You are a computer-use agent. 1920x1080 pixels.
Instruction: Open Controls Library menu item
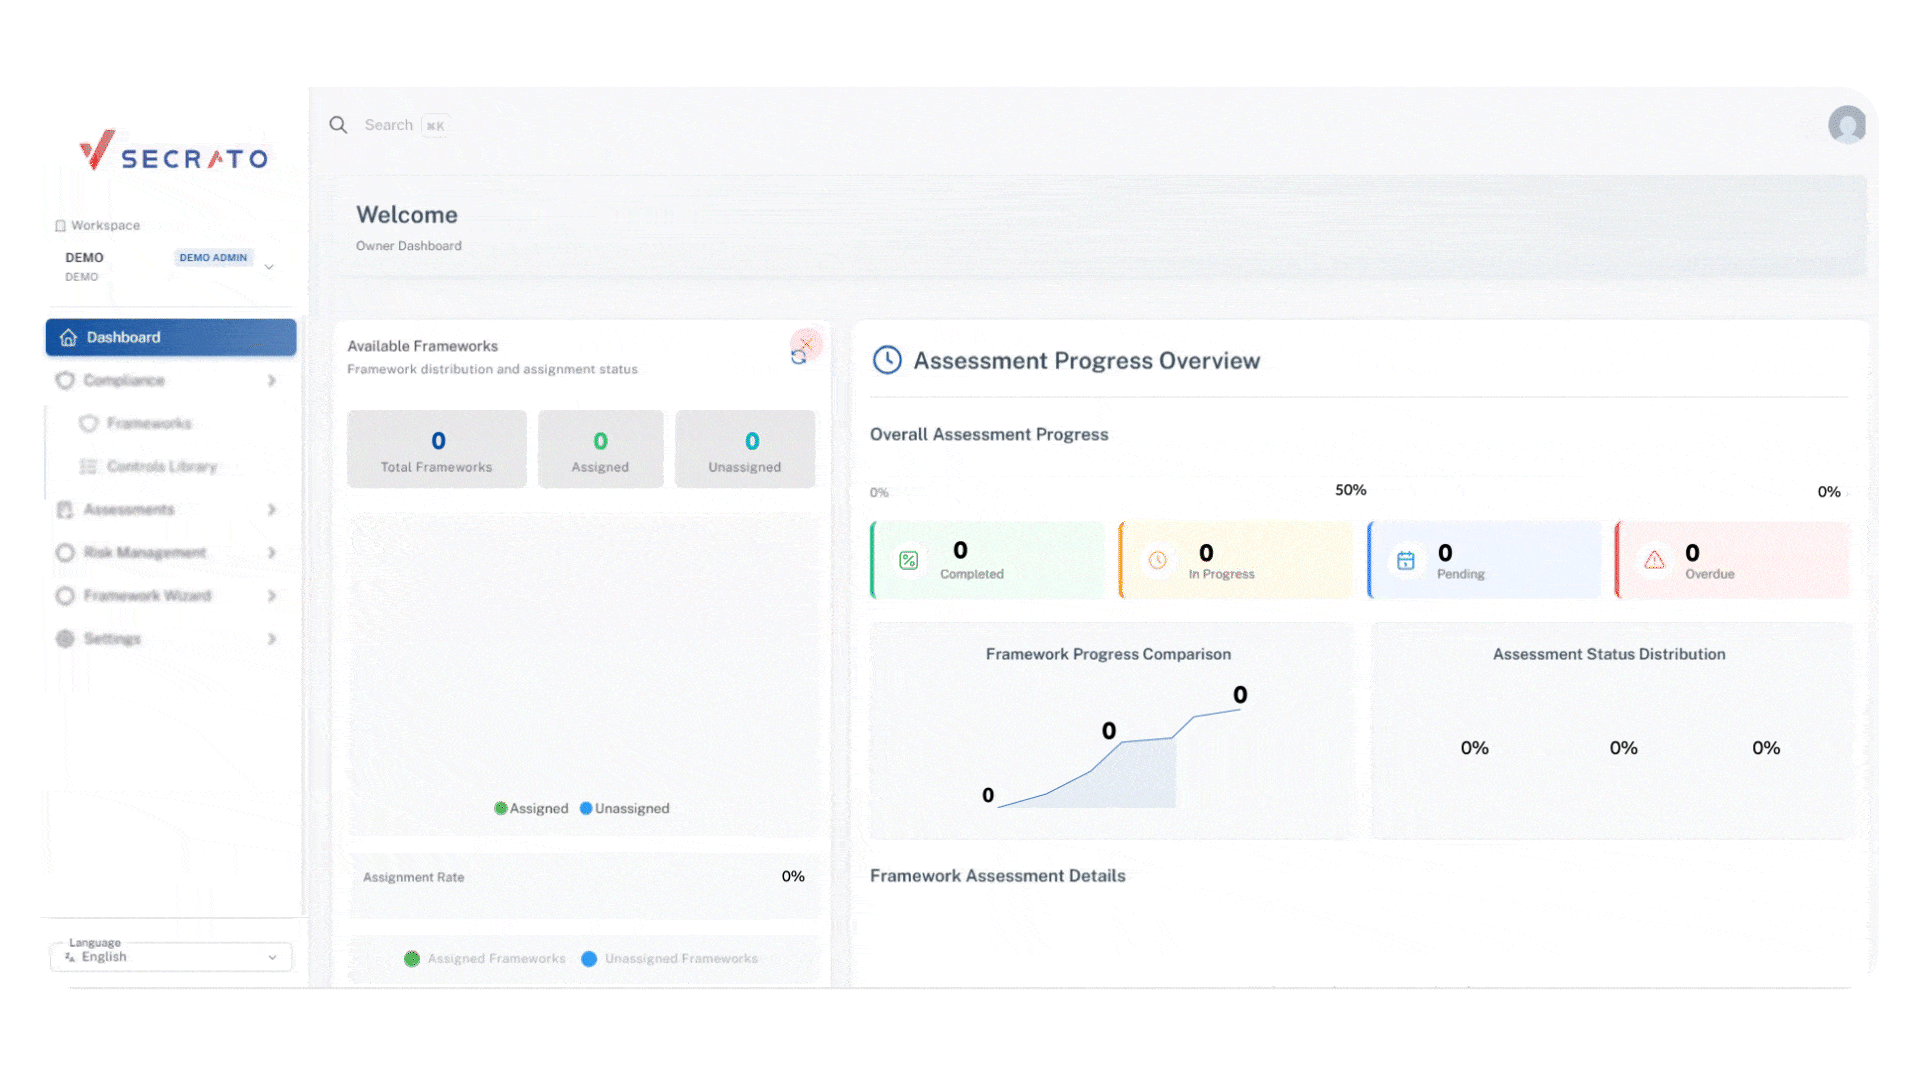coord(161,467)
